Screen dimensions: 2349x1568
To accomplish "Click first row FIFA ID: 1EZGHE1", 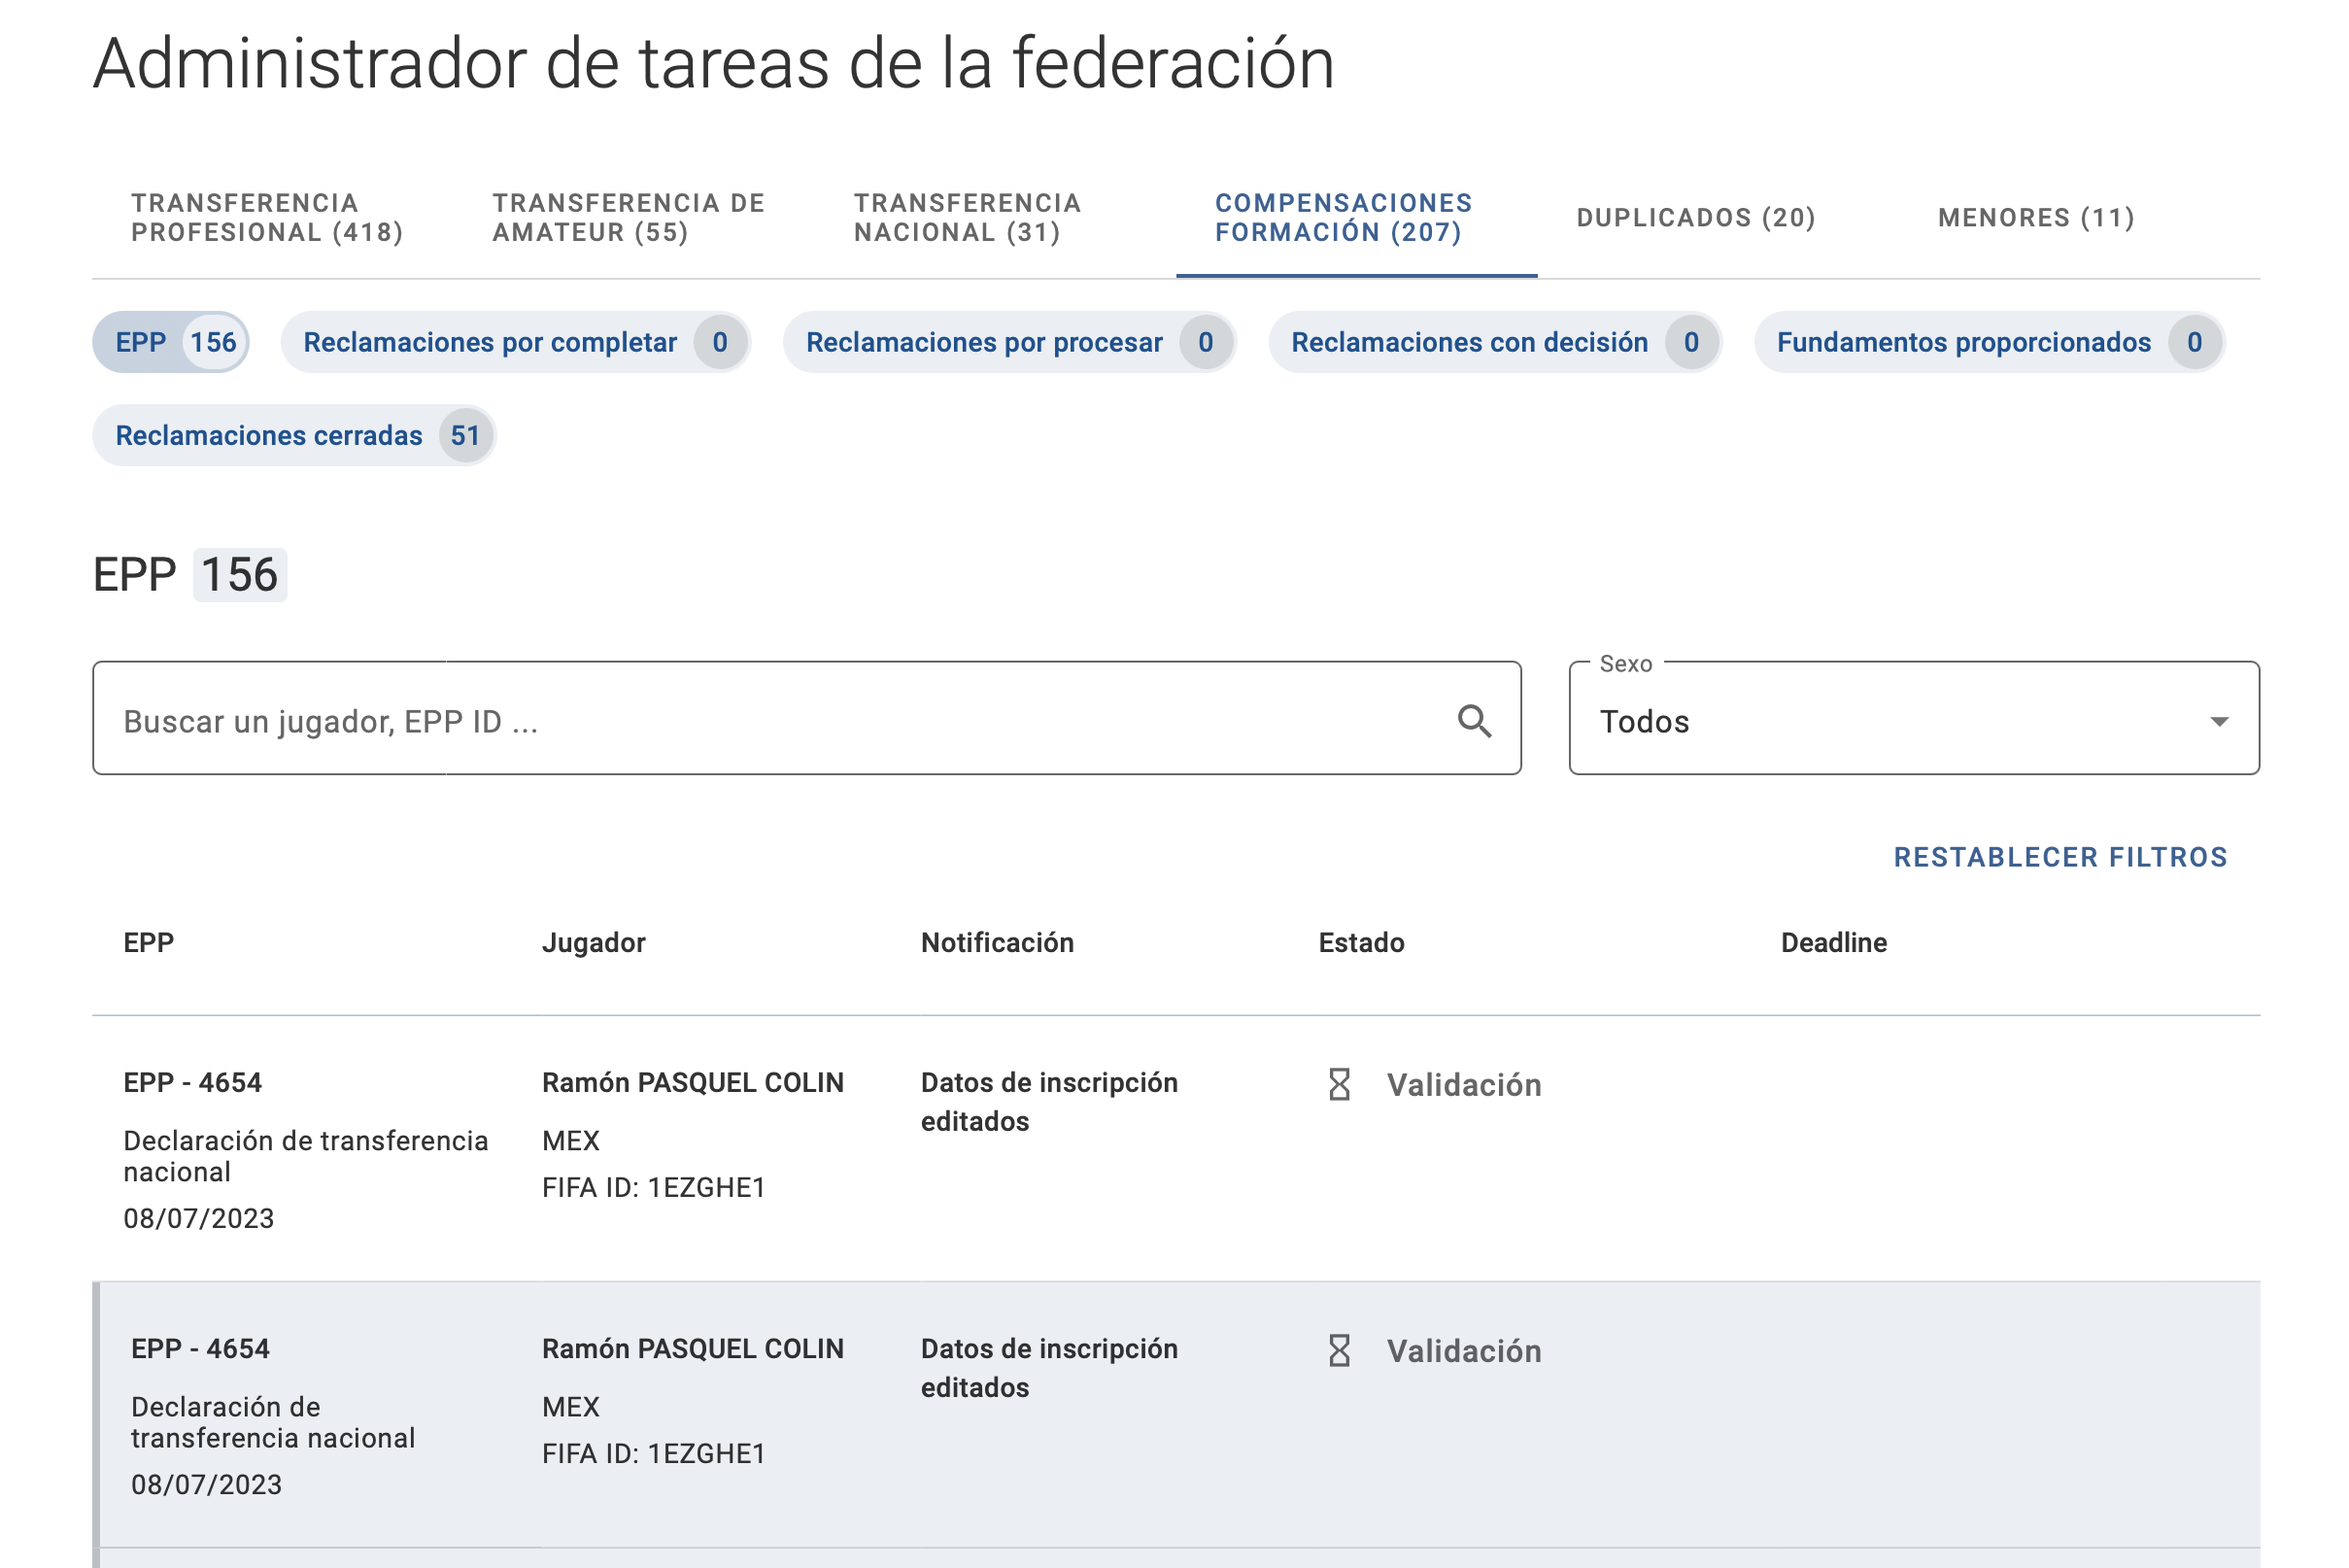I will pos(654,1187).
